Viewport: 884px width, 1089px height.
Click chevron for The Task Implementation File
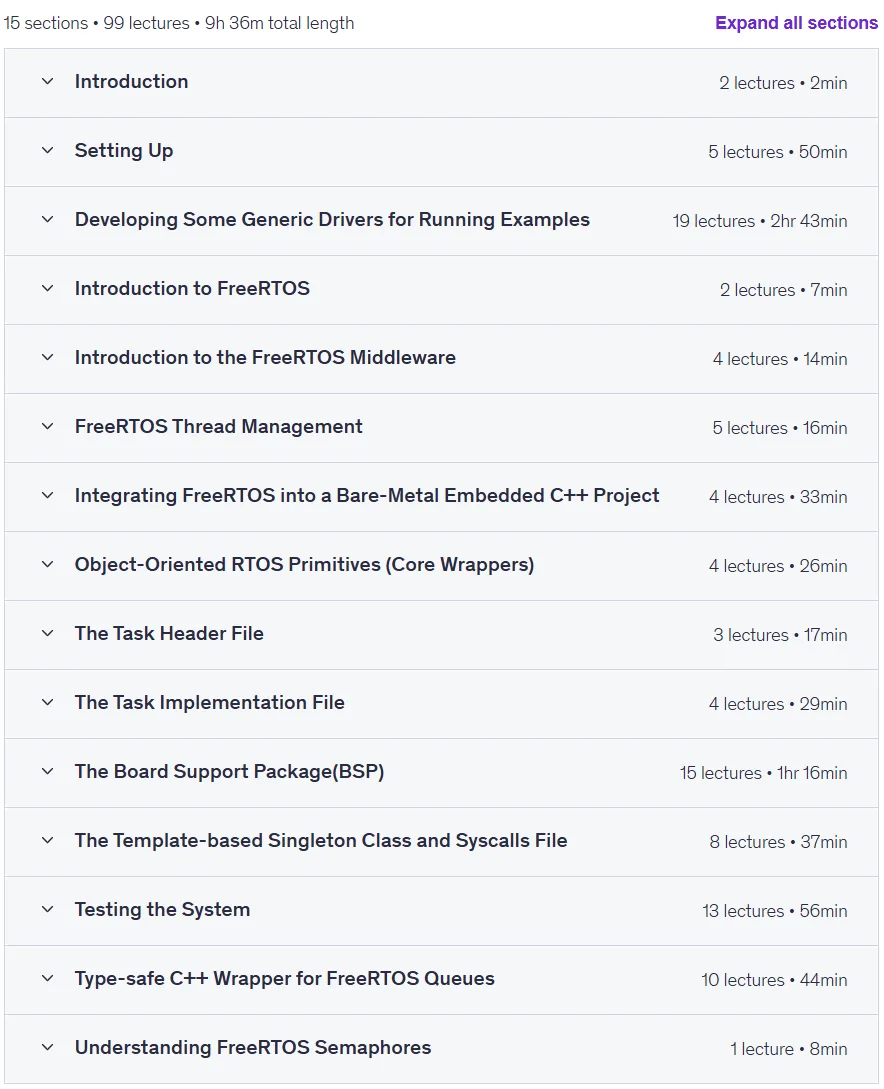pos(47,702)
